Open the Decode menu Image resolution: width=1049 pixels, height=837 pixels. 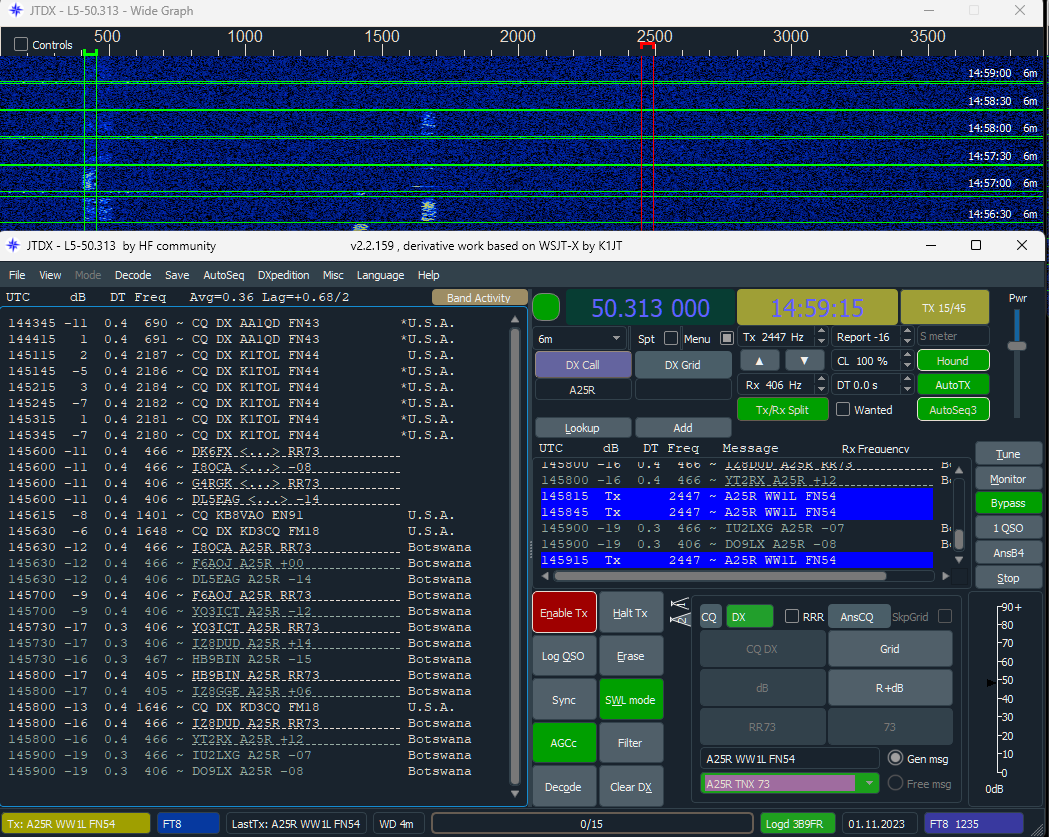click(133, 275)
